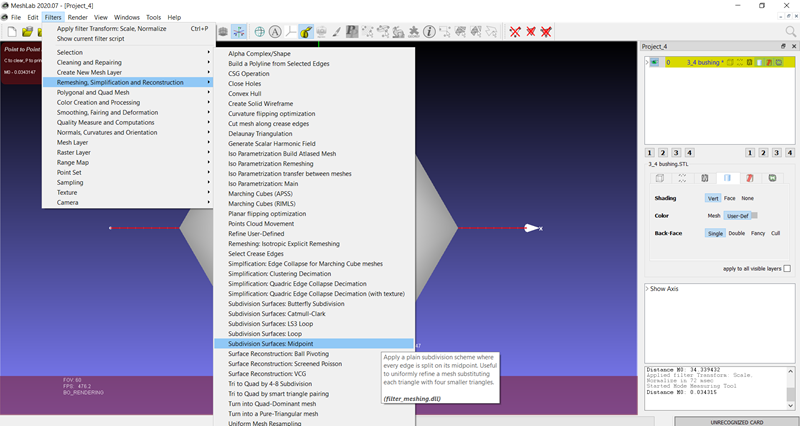This screenshot has width=800, height=426.
Task: Click the last red X delete icon
Action: pos(546,32)
